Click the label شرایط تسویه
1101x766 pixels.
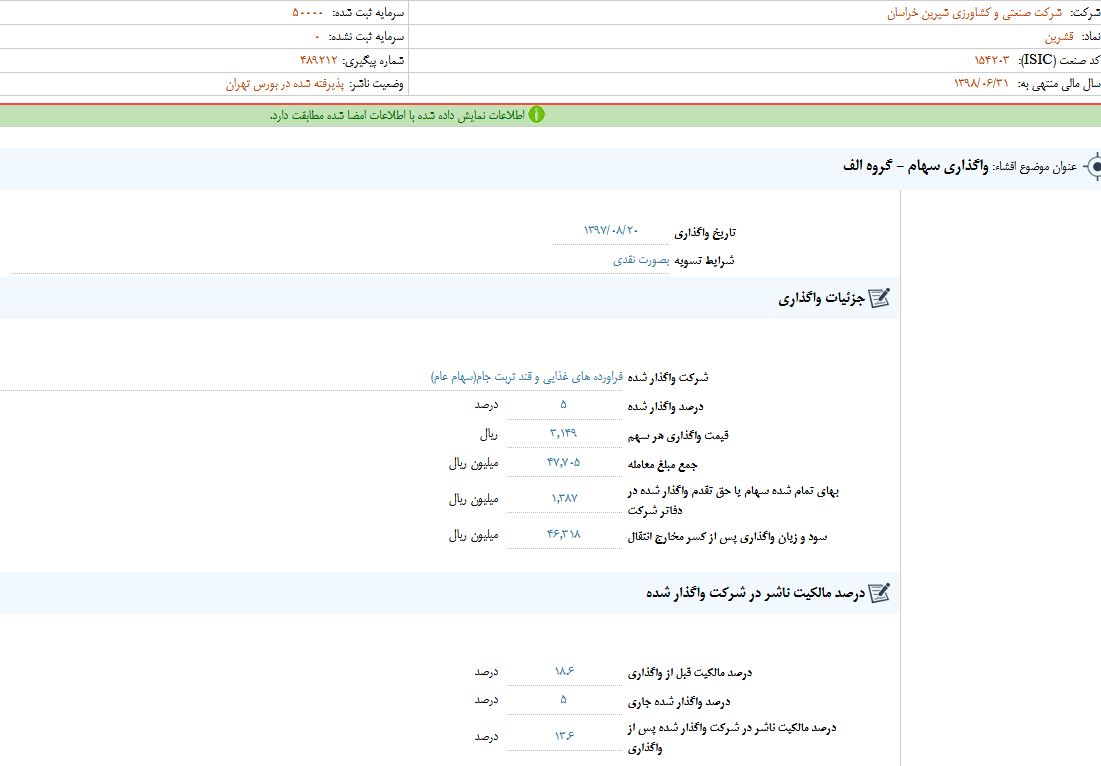[x=704, y=260]
